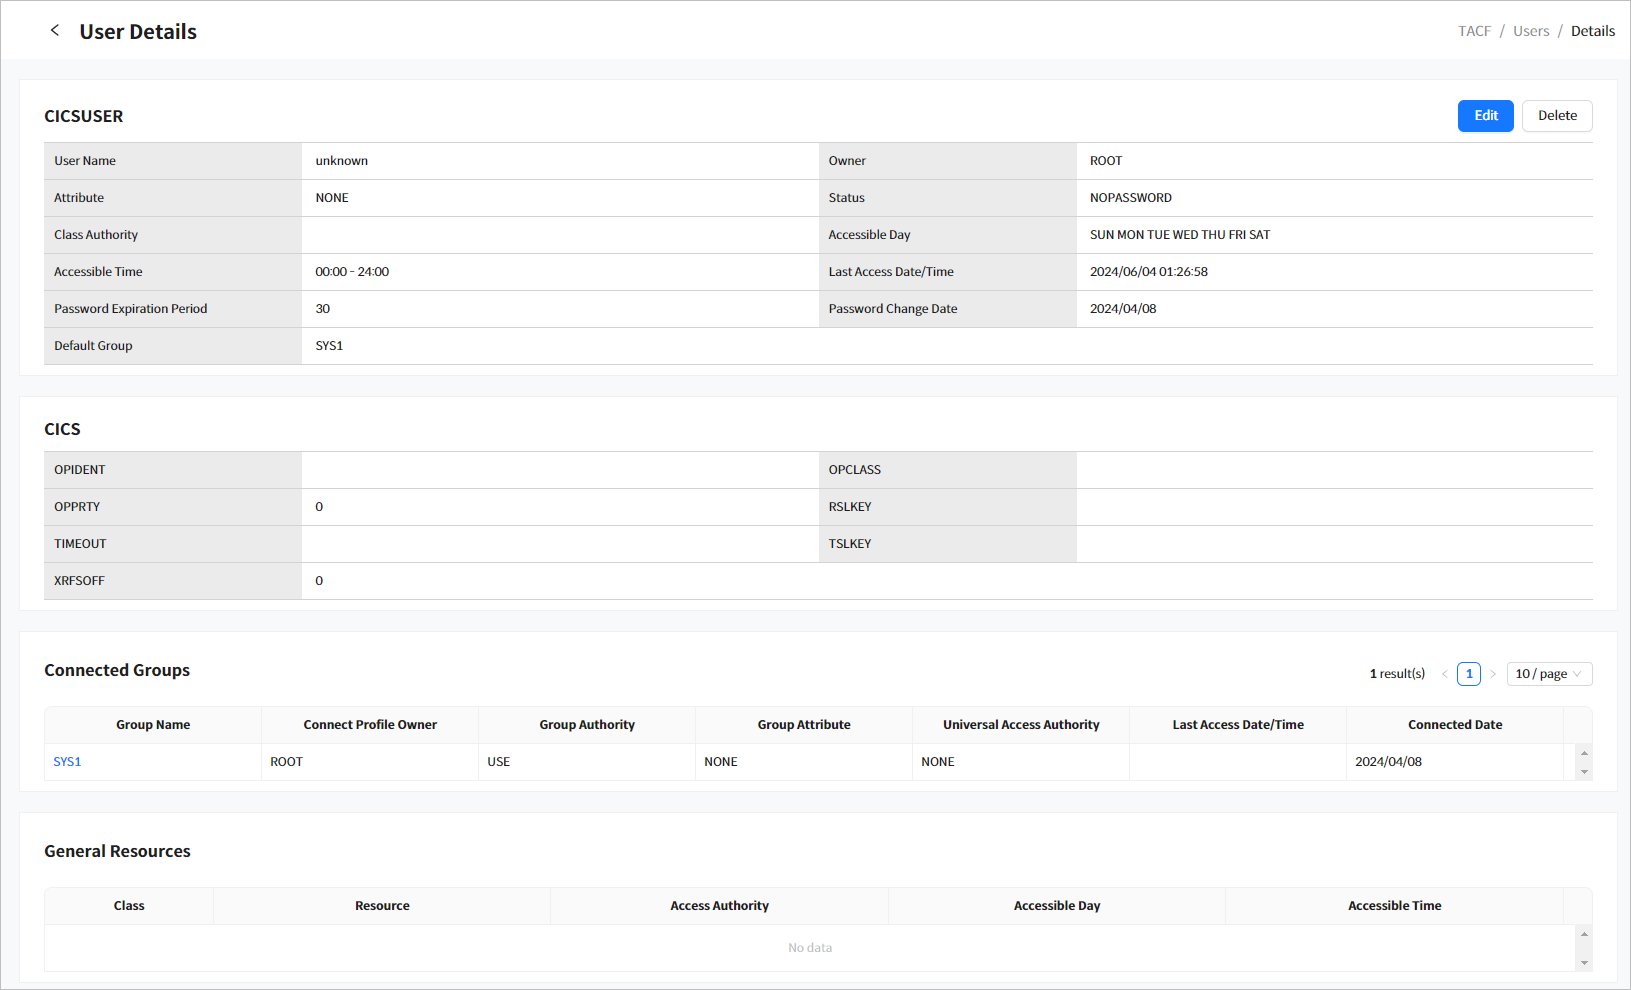The width and height of the screenshot is (1631, 990).
Task: Click the Resource column header
Action: click(382, 906)
